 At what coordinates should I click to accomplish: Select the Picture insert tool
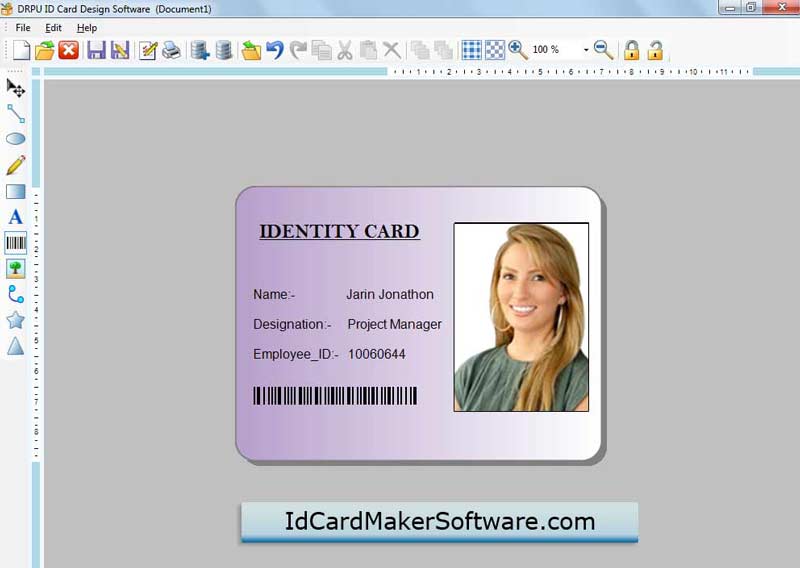16,268
